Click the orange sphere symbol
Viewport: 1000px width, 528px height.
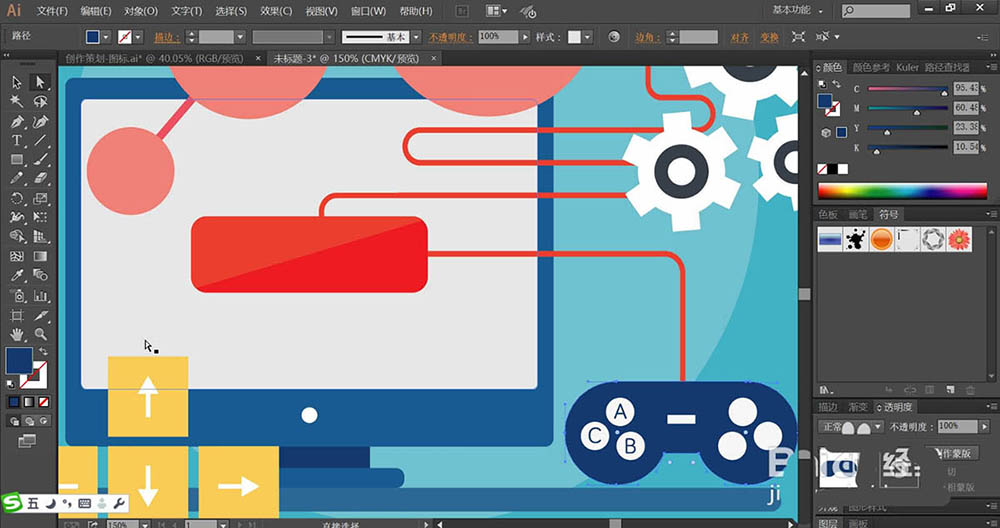point(881,239)
